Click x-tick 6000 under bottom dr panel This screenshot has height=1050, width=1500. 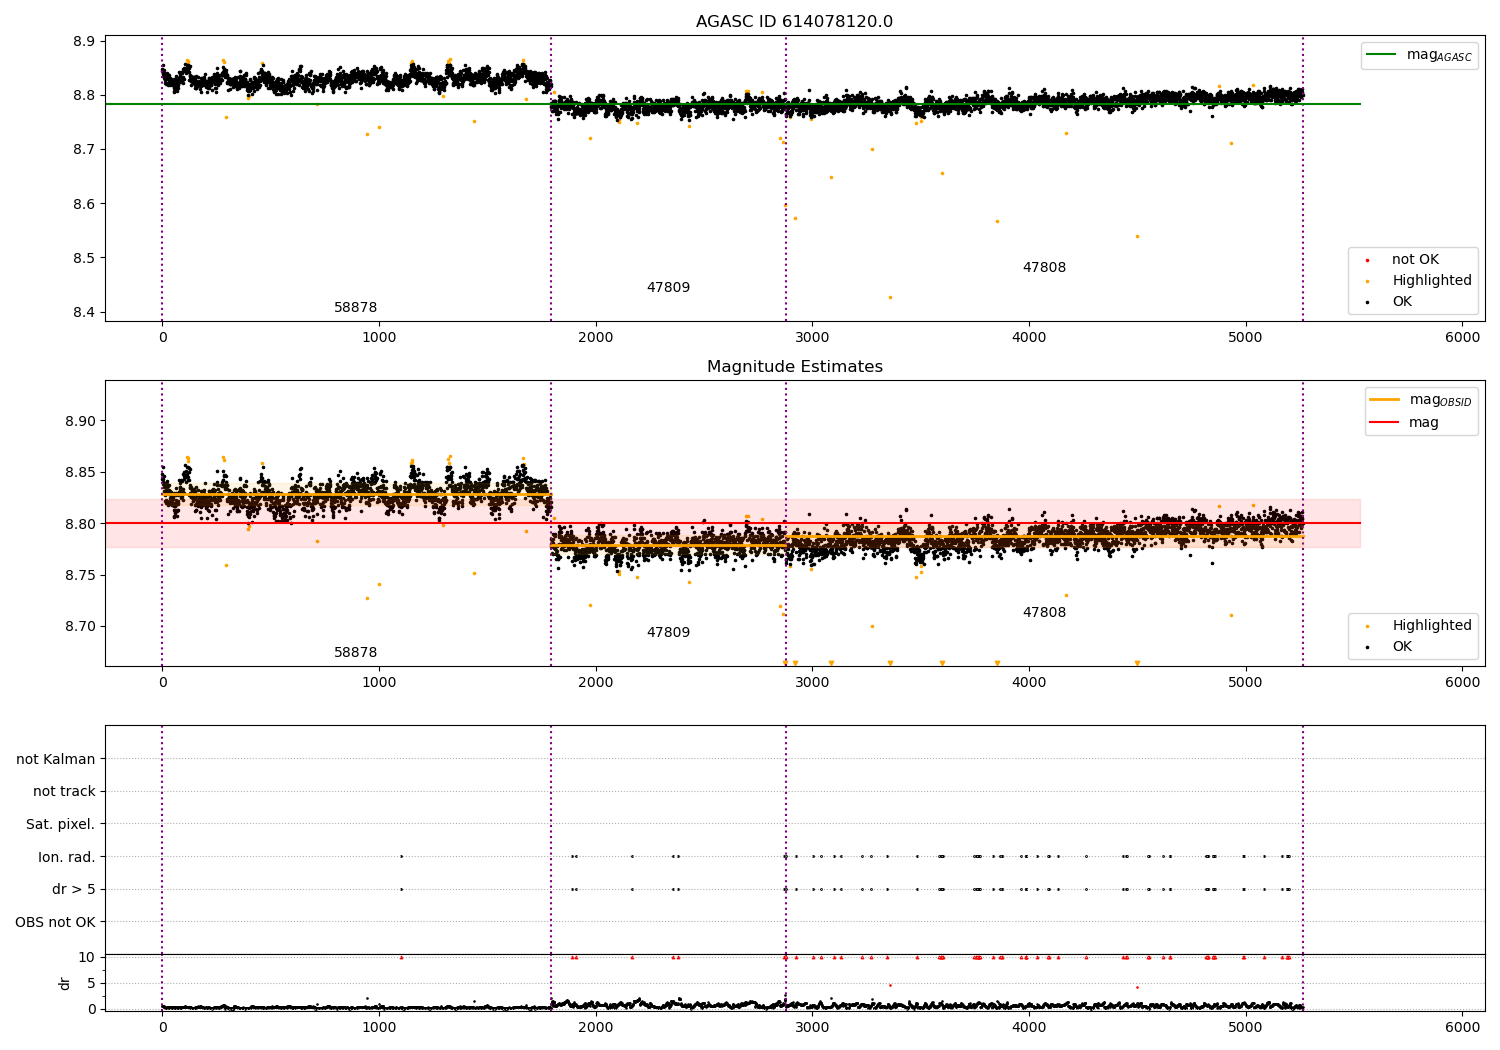tap(1462, 1028)
